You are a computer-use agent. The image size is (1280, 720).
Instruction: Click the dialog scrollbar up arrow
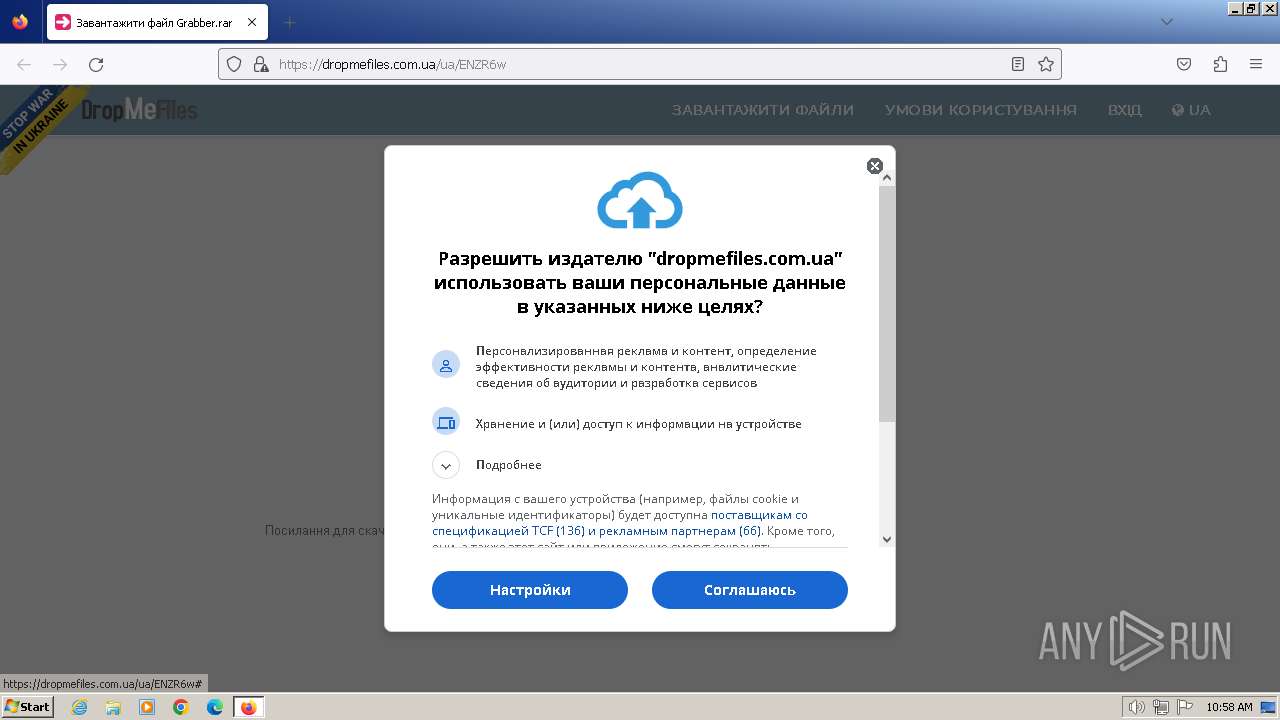coord(887,178)
